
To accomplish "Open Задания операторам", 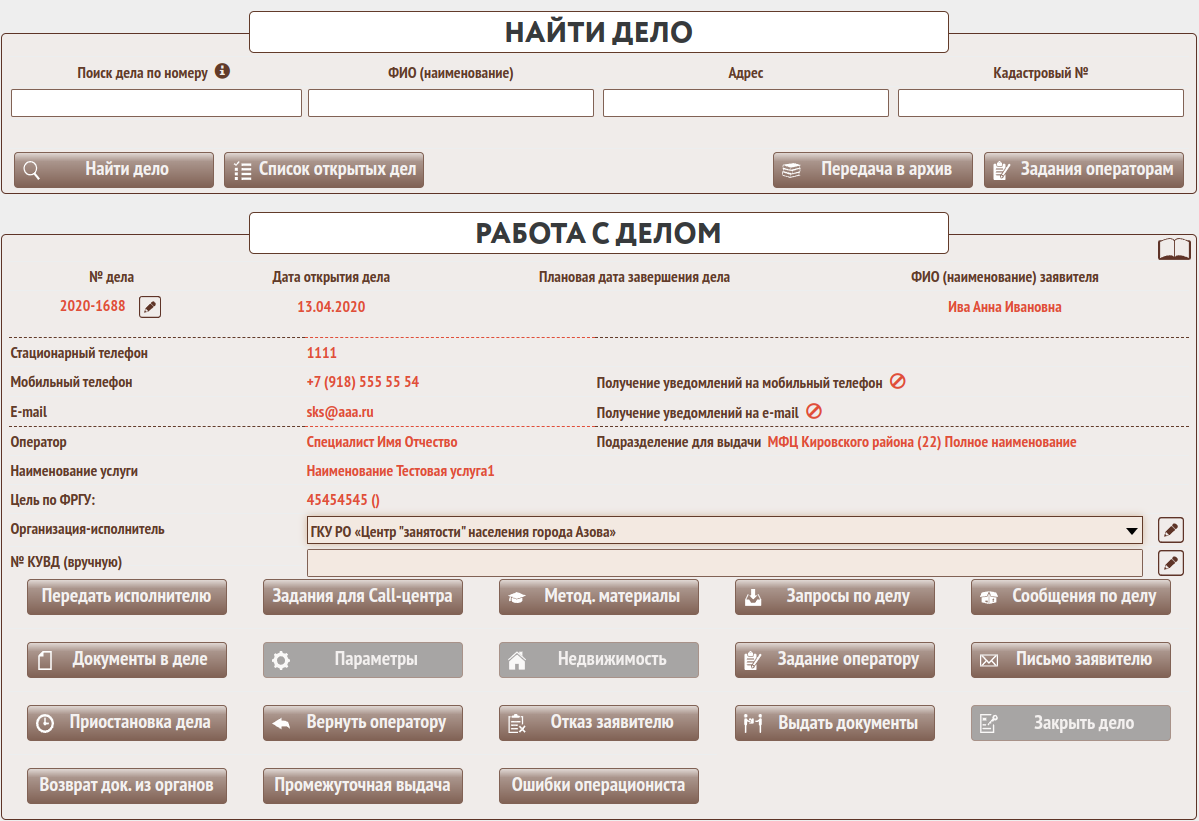I will point(1084,170).
